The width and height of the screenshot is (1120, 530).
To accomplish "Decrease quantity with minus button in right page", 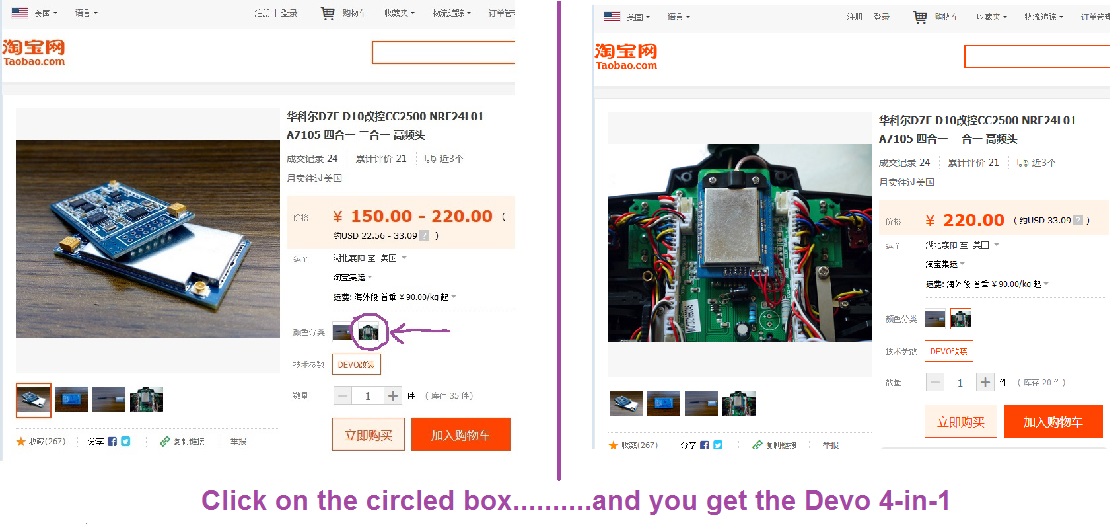I will [935, 382].
